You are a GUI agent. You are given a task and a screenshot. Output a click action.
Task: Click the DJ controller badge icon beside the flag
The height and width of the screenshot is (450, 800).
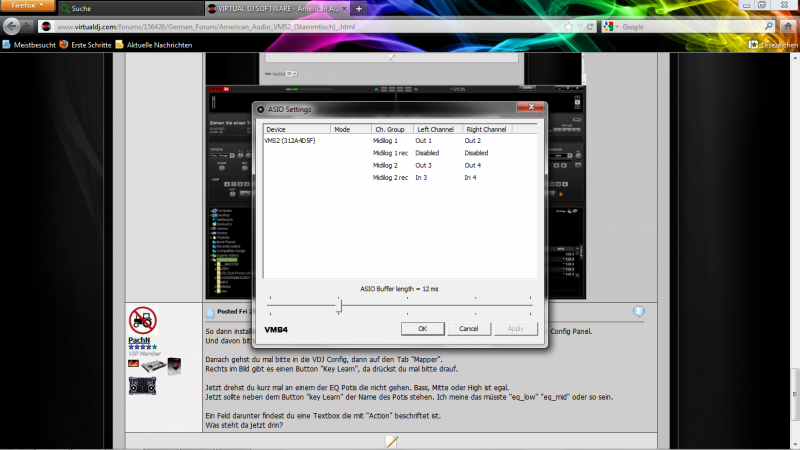click(x=153, y=365)
